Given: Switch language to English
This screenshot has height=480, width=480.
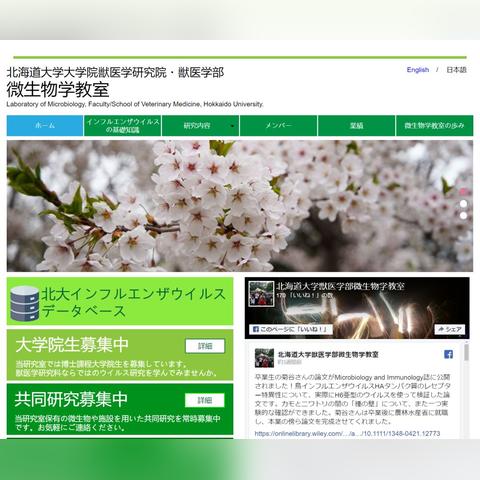Looking at the screenshot, I should coord(418,70).
